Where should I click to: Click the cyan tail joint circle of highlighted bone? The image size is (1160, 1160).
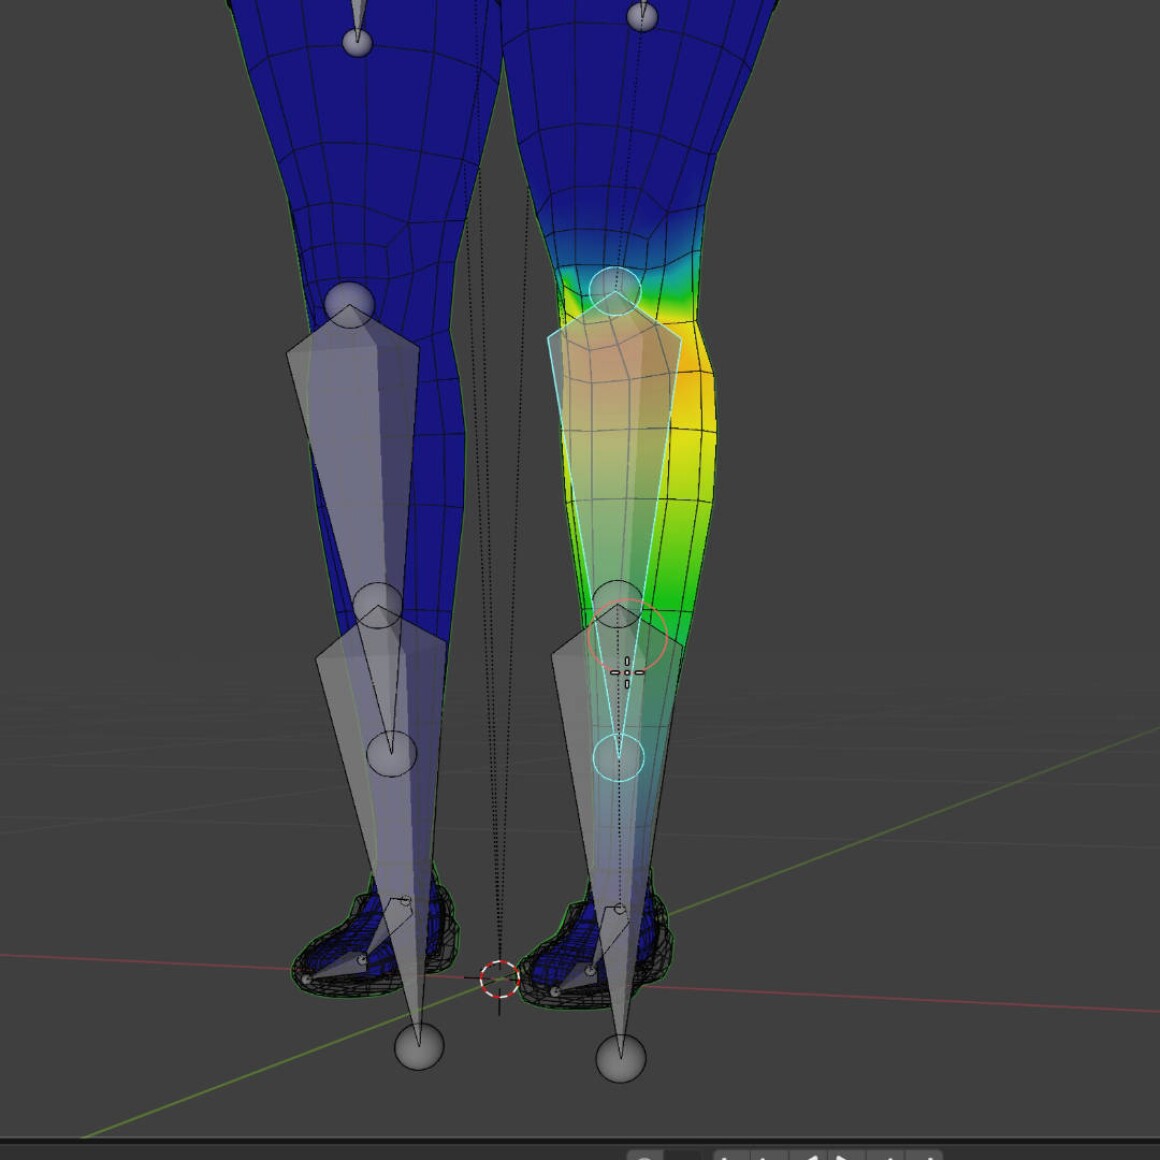618,757
